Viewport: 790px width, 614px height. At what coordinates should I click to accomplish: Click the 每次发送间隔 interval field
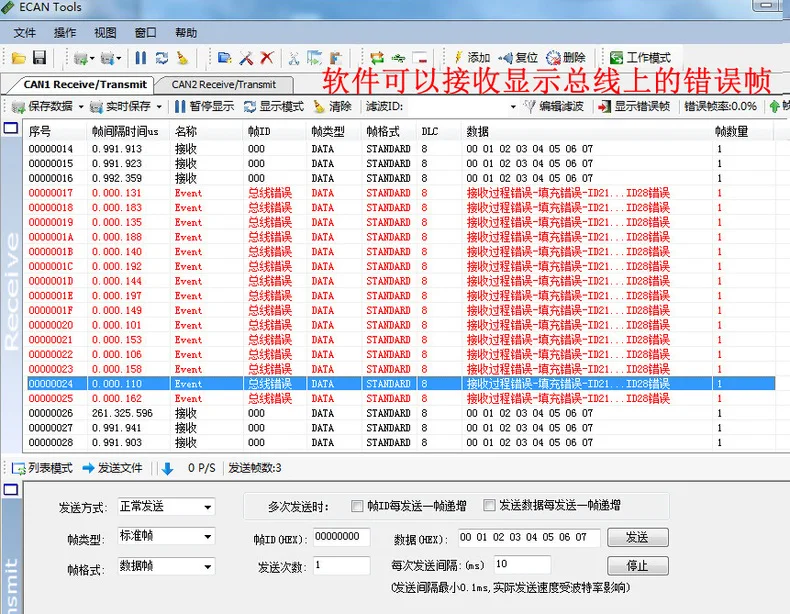522,564
